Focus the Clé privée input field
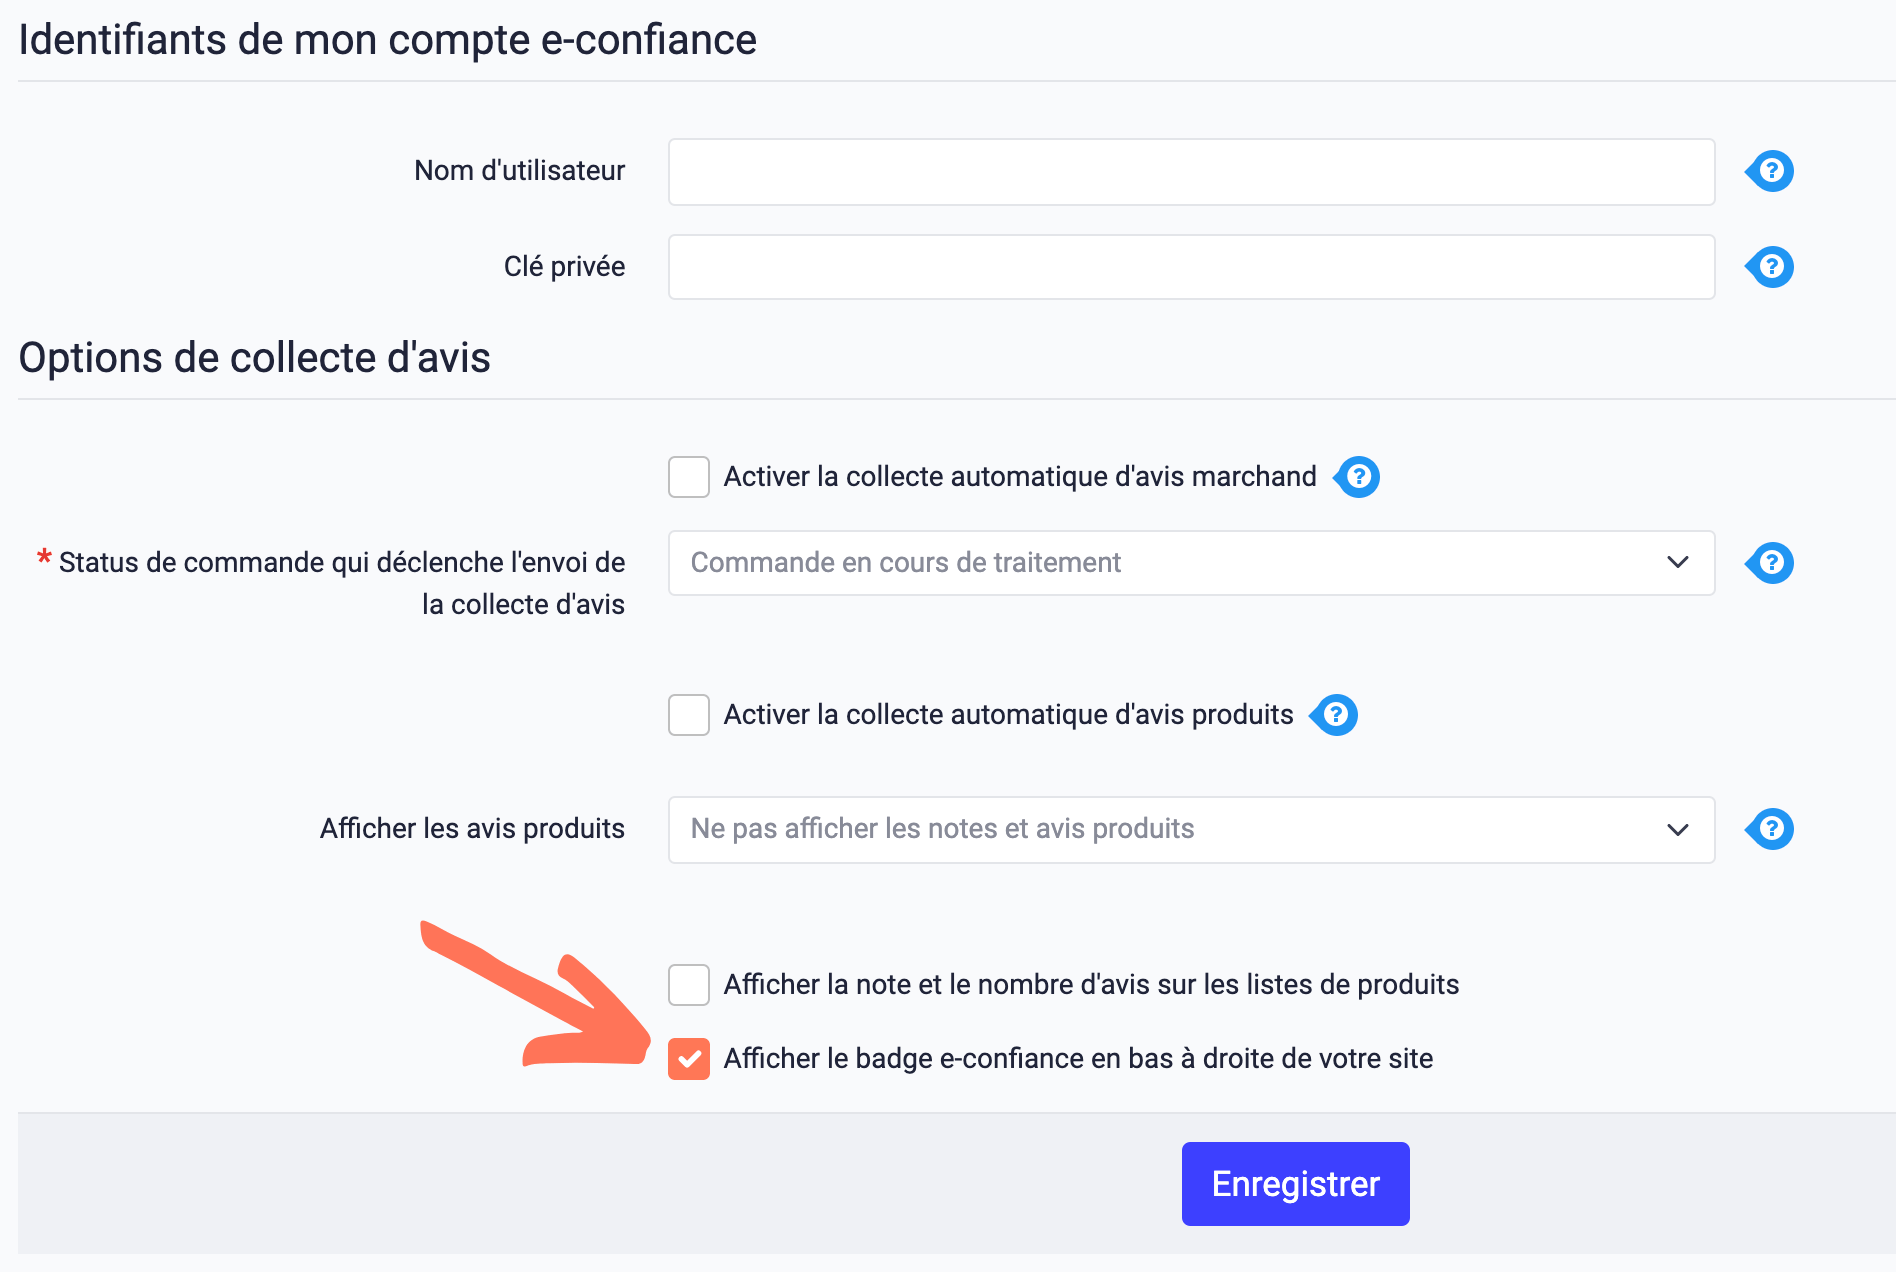Image resolution: width=1896 pixels, height=1272 pixels. pos(1191,267)
